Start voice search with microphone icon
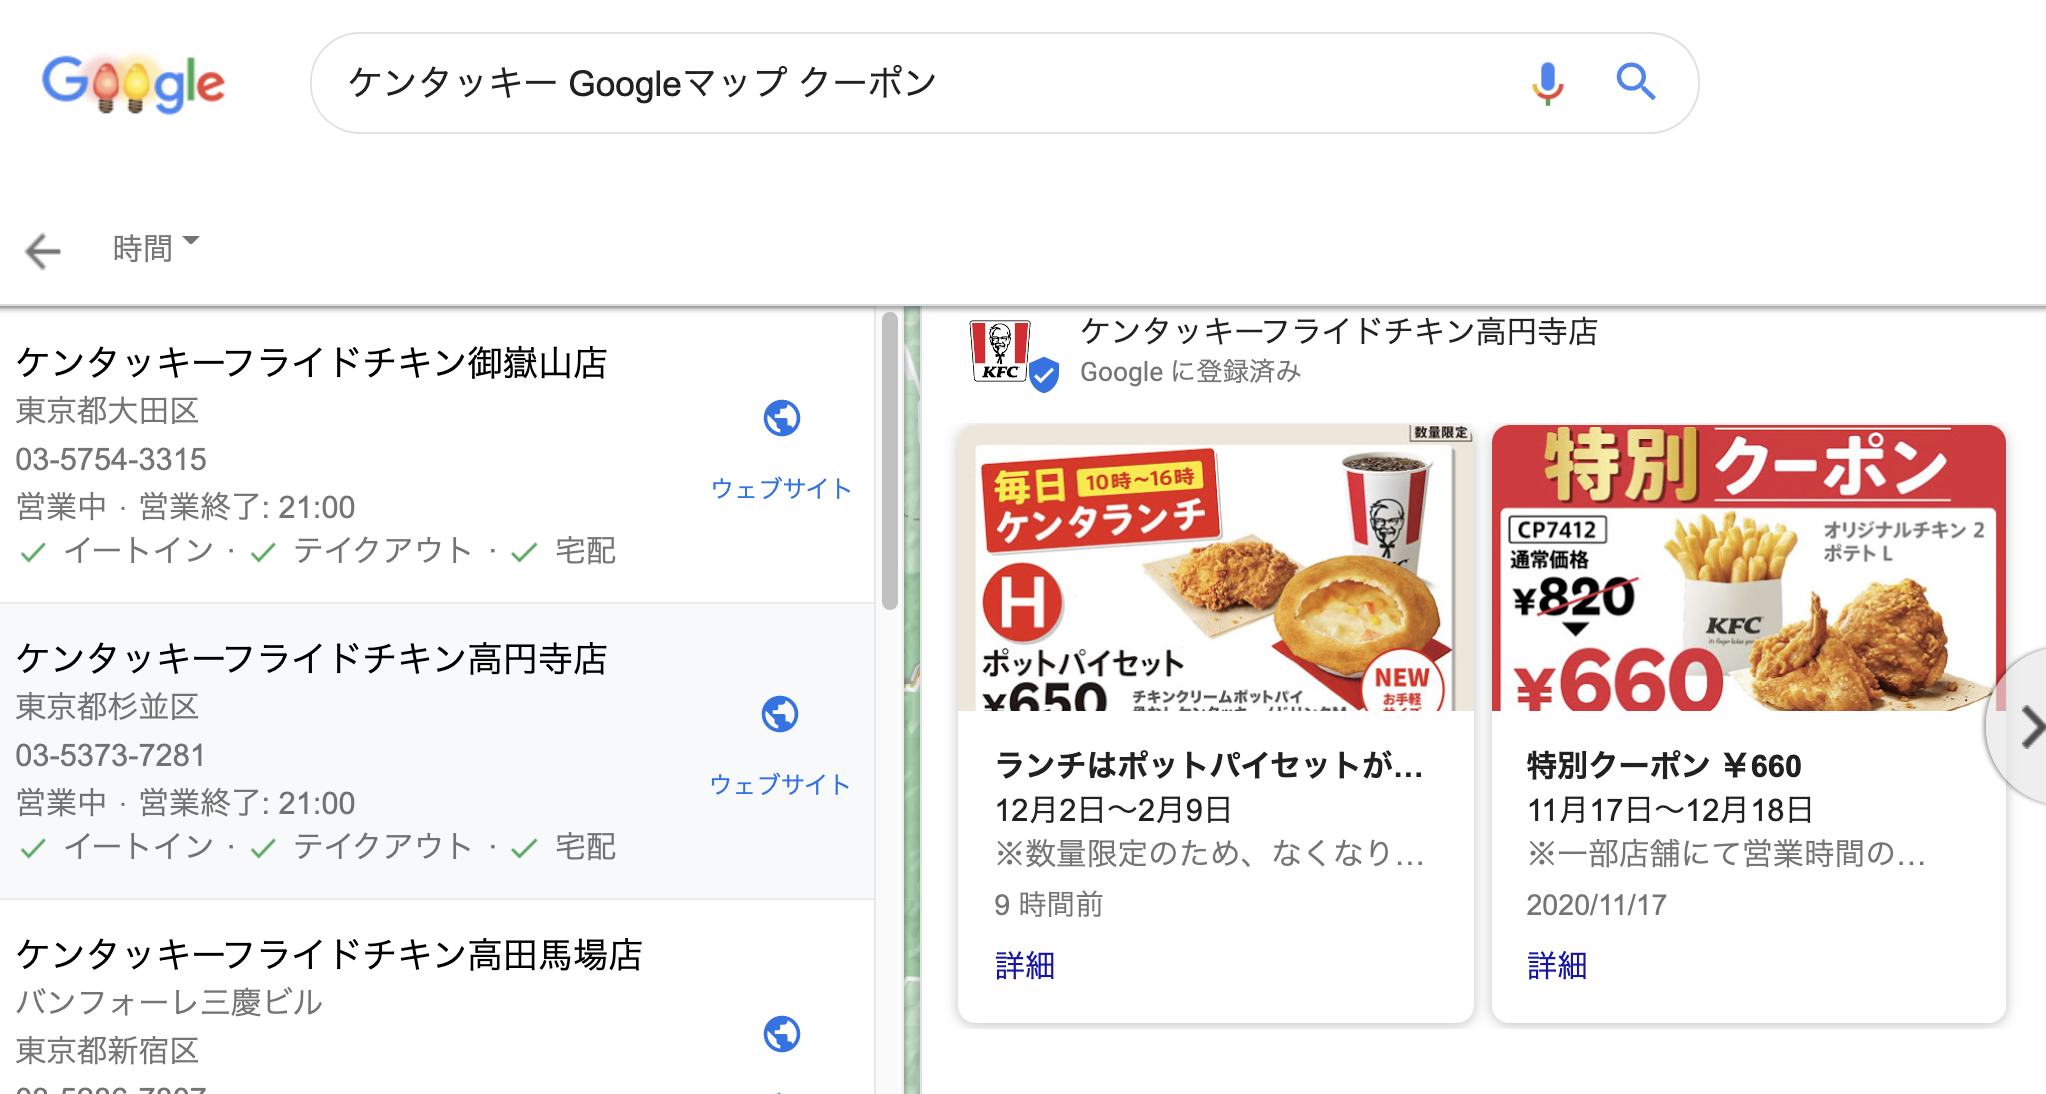The height and width of the screenshot is (1094, 2046). (x=1547, y=83)
